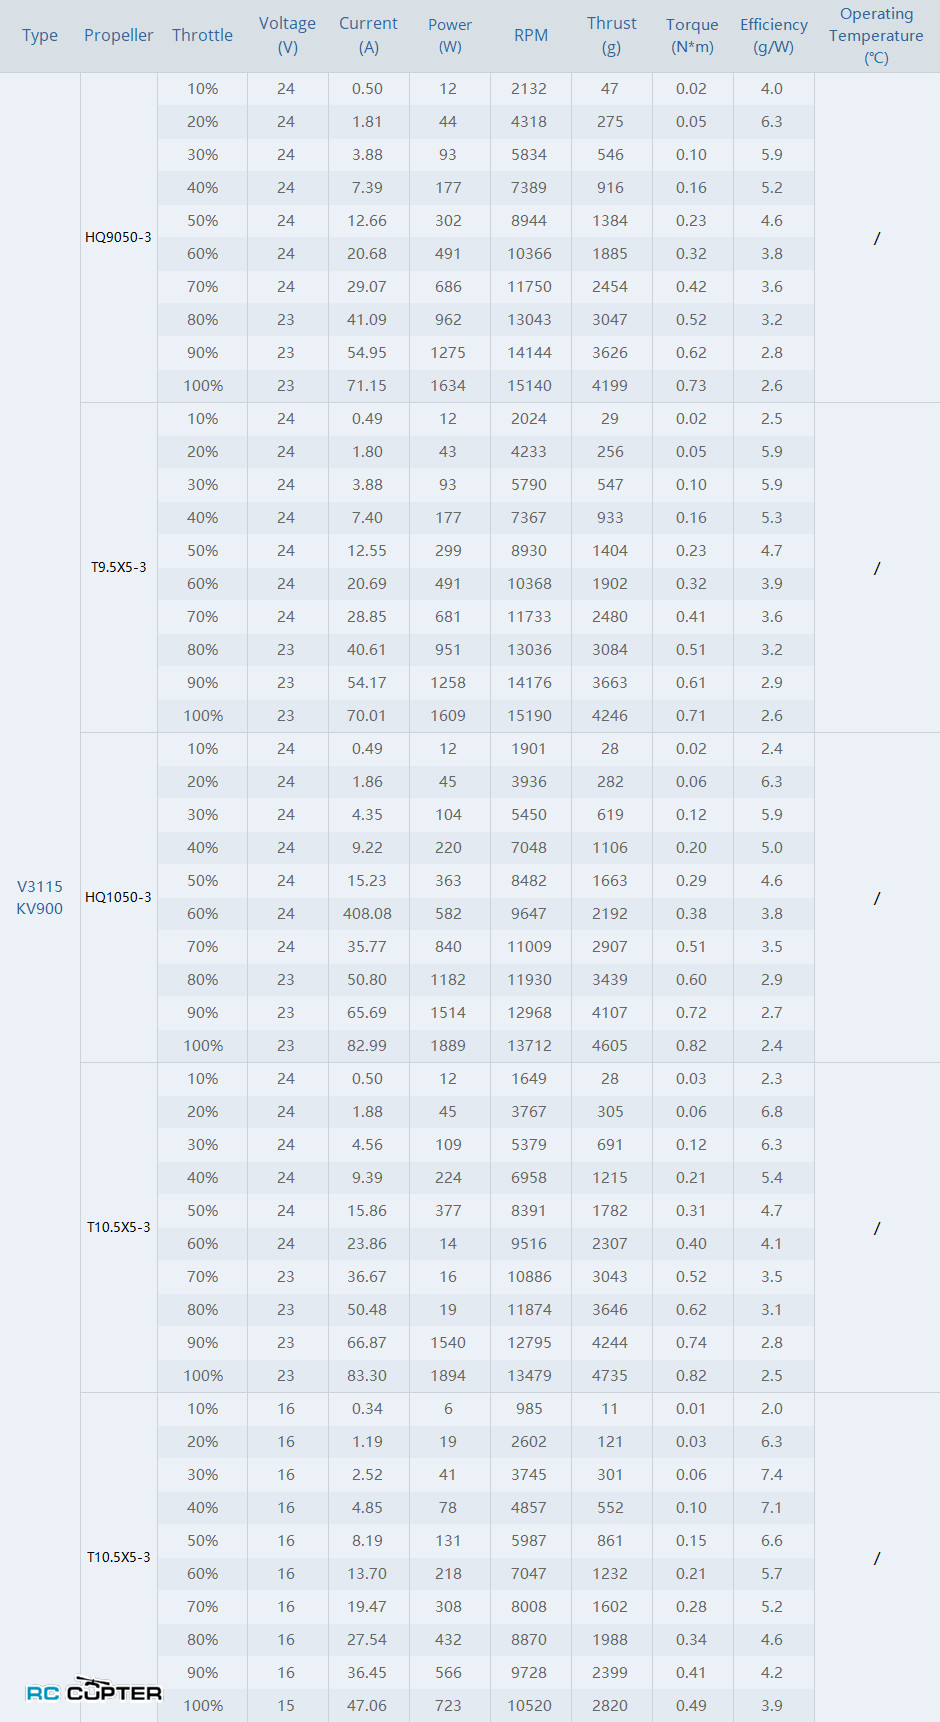Click the 15190 RPM value cell
The width and height of the screenshot is (940, 1722).
click(x=529, y=716)
